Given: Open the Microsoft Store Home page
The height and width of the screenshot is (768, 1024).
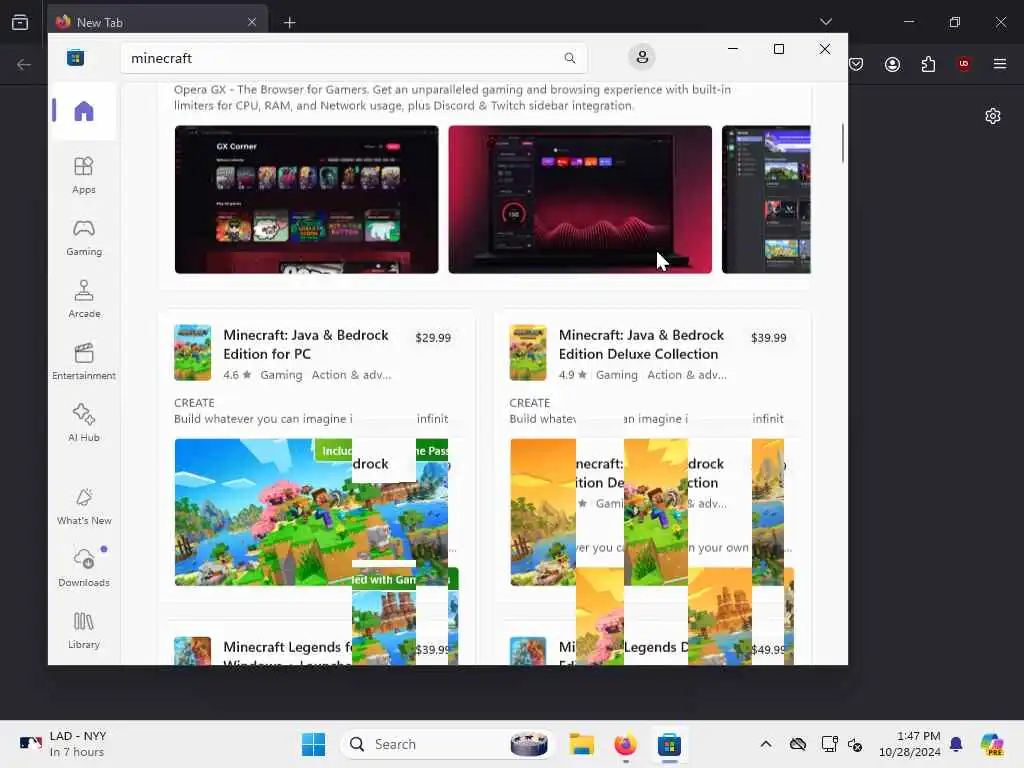Looking at the screenshot, I should tap(84, 112).
